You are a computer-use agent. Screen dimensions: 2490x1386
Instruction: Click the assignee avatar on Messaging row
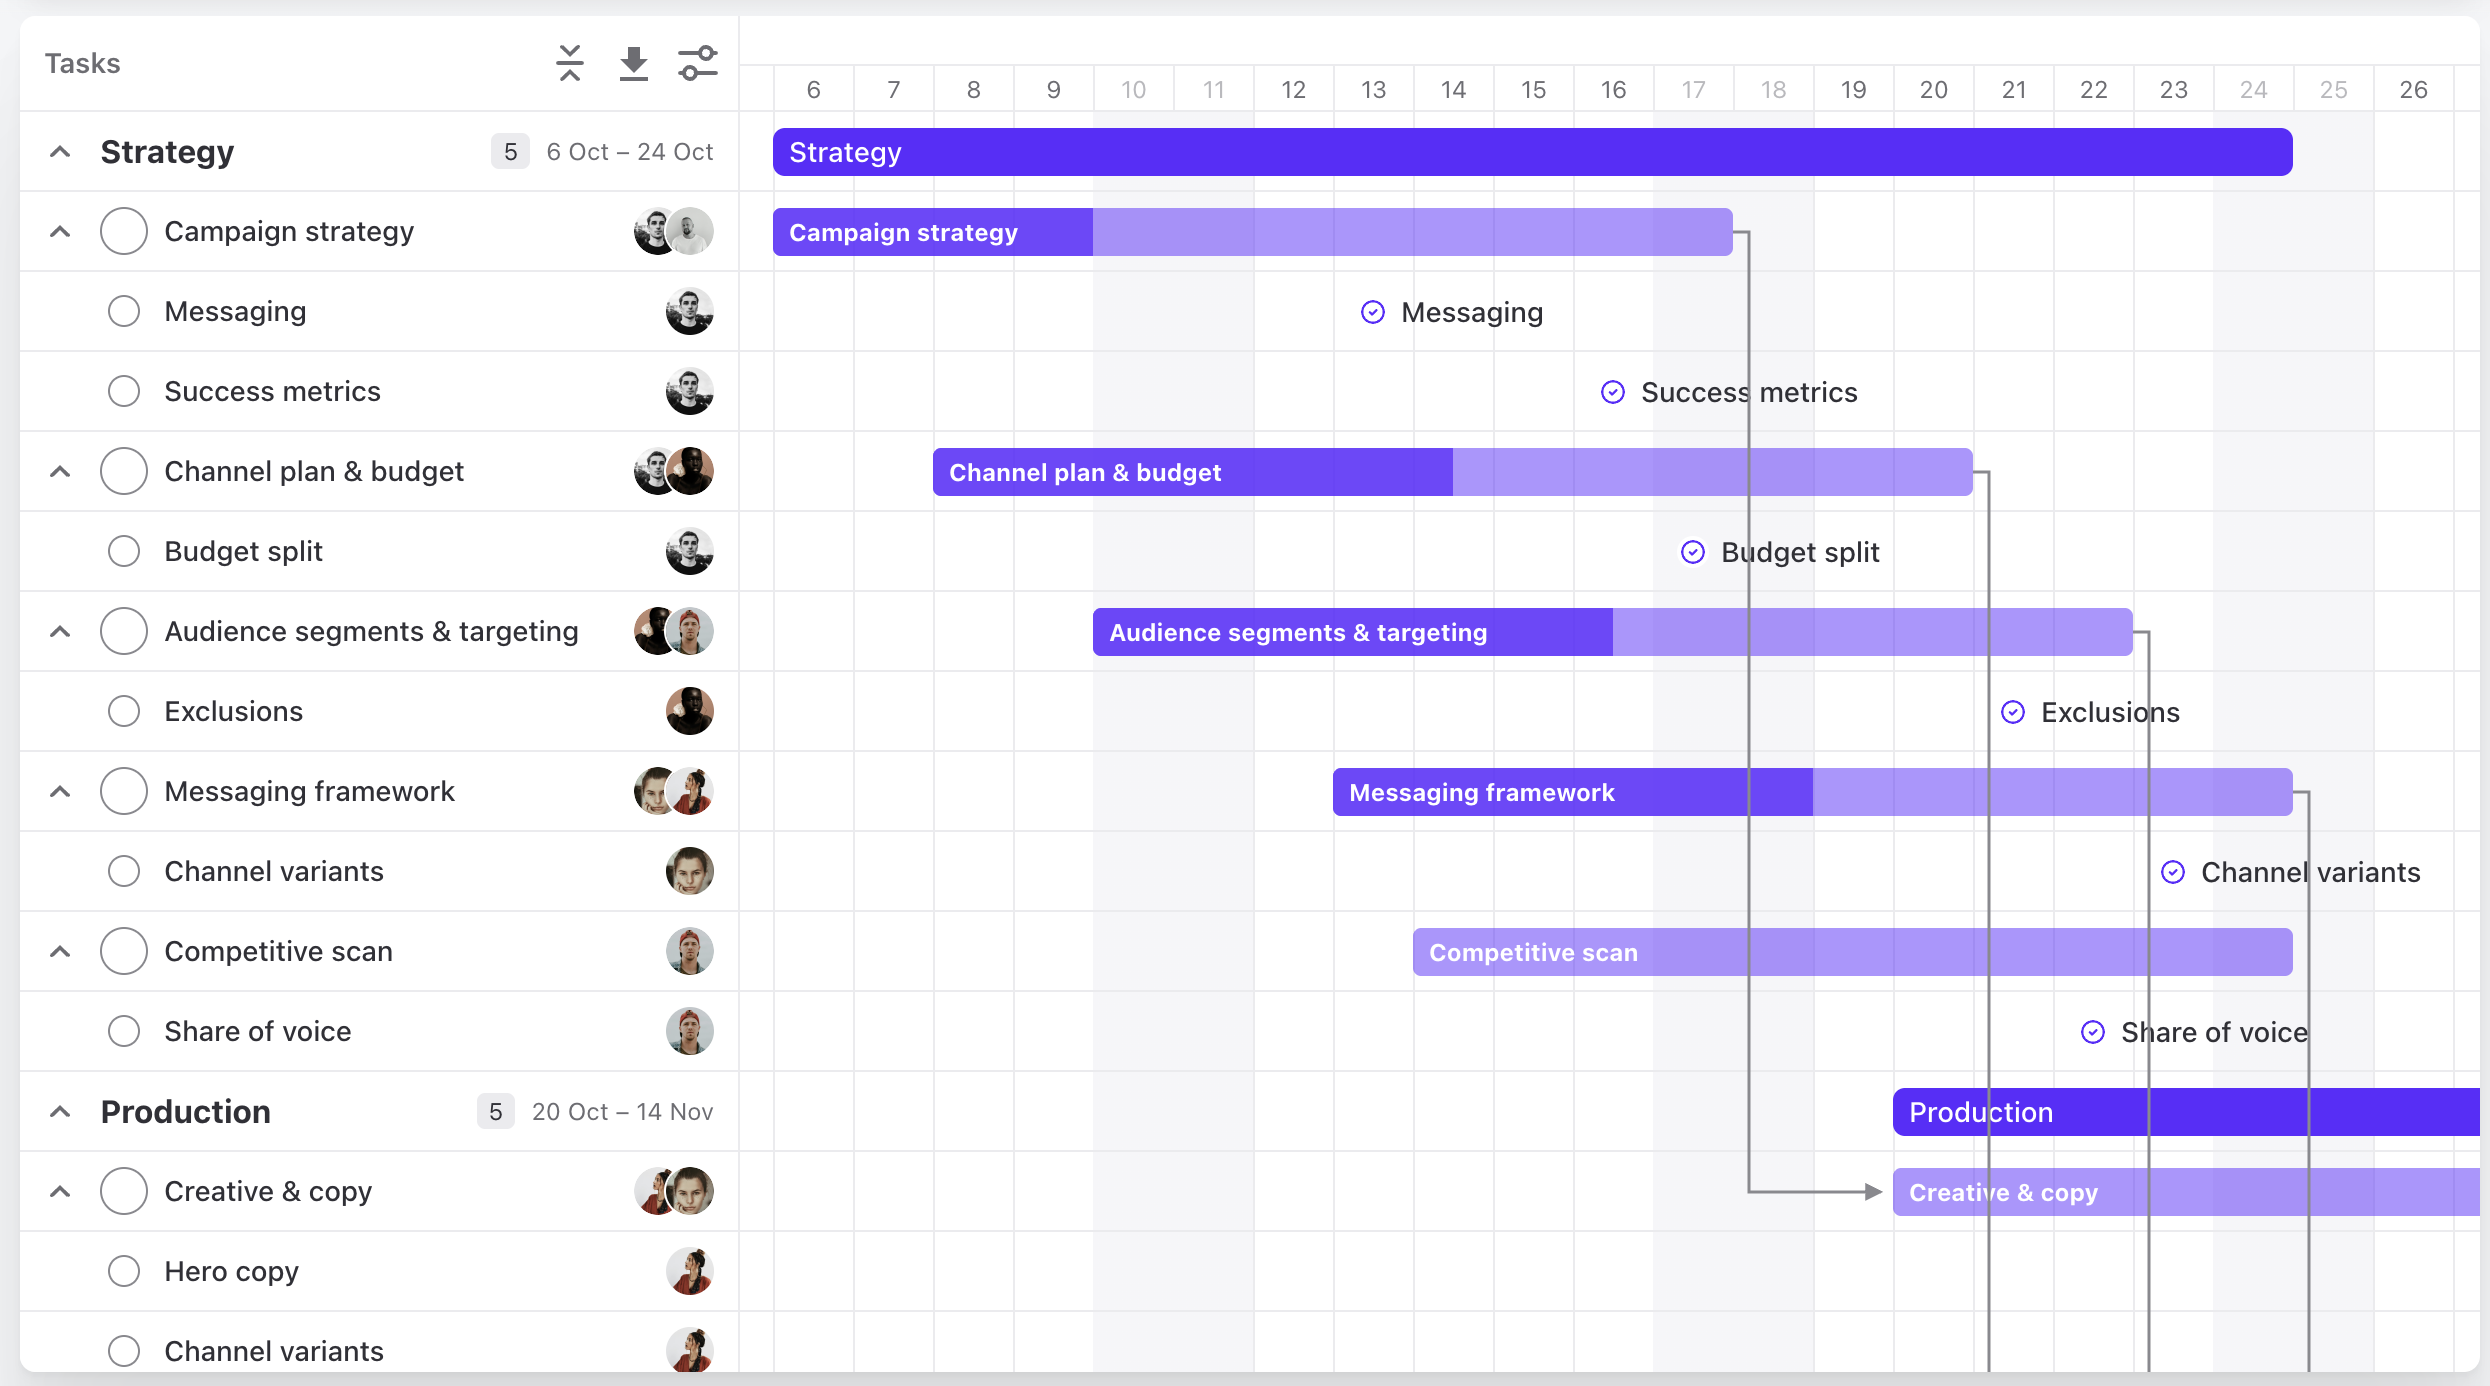690,311
